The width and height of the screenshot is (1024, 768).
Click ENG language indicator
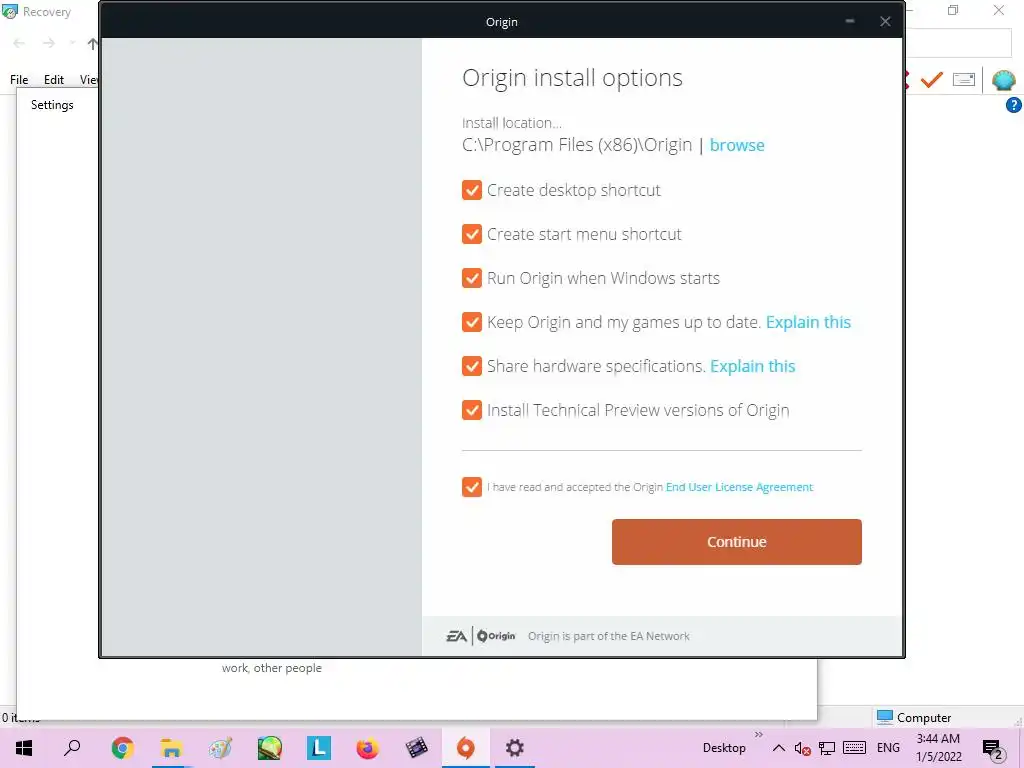coord(888,748)
